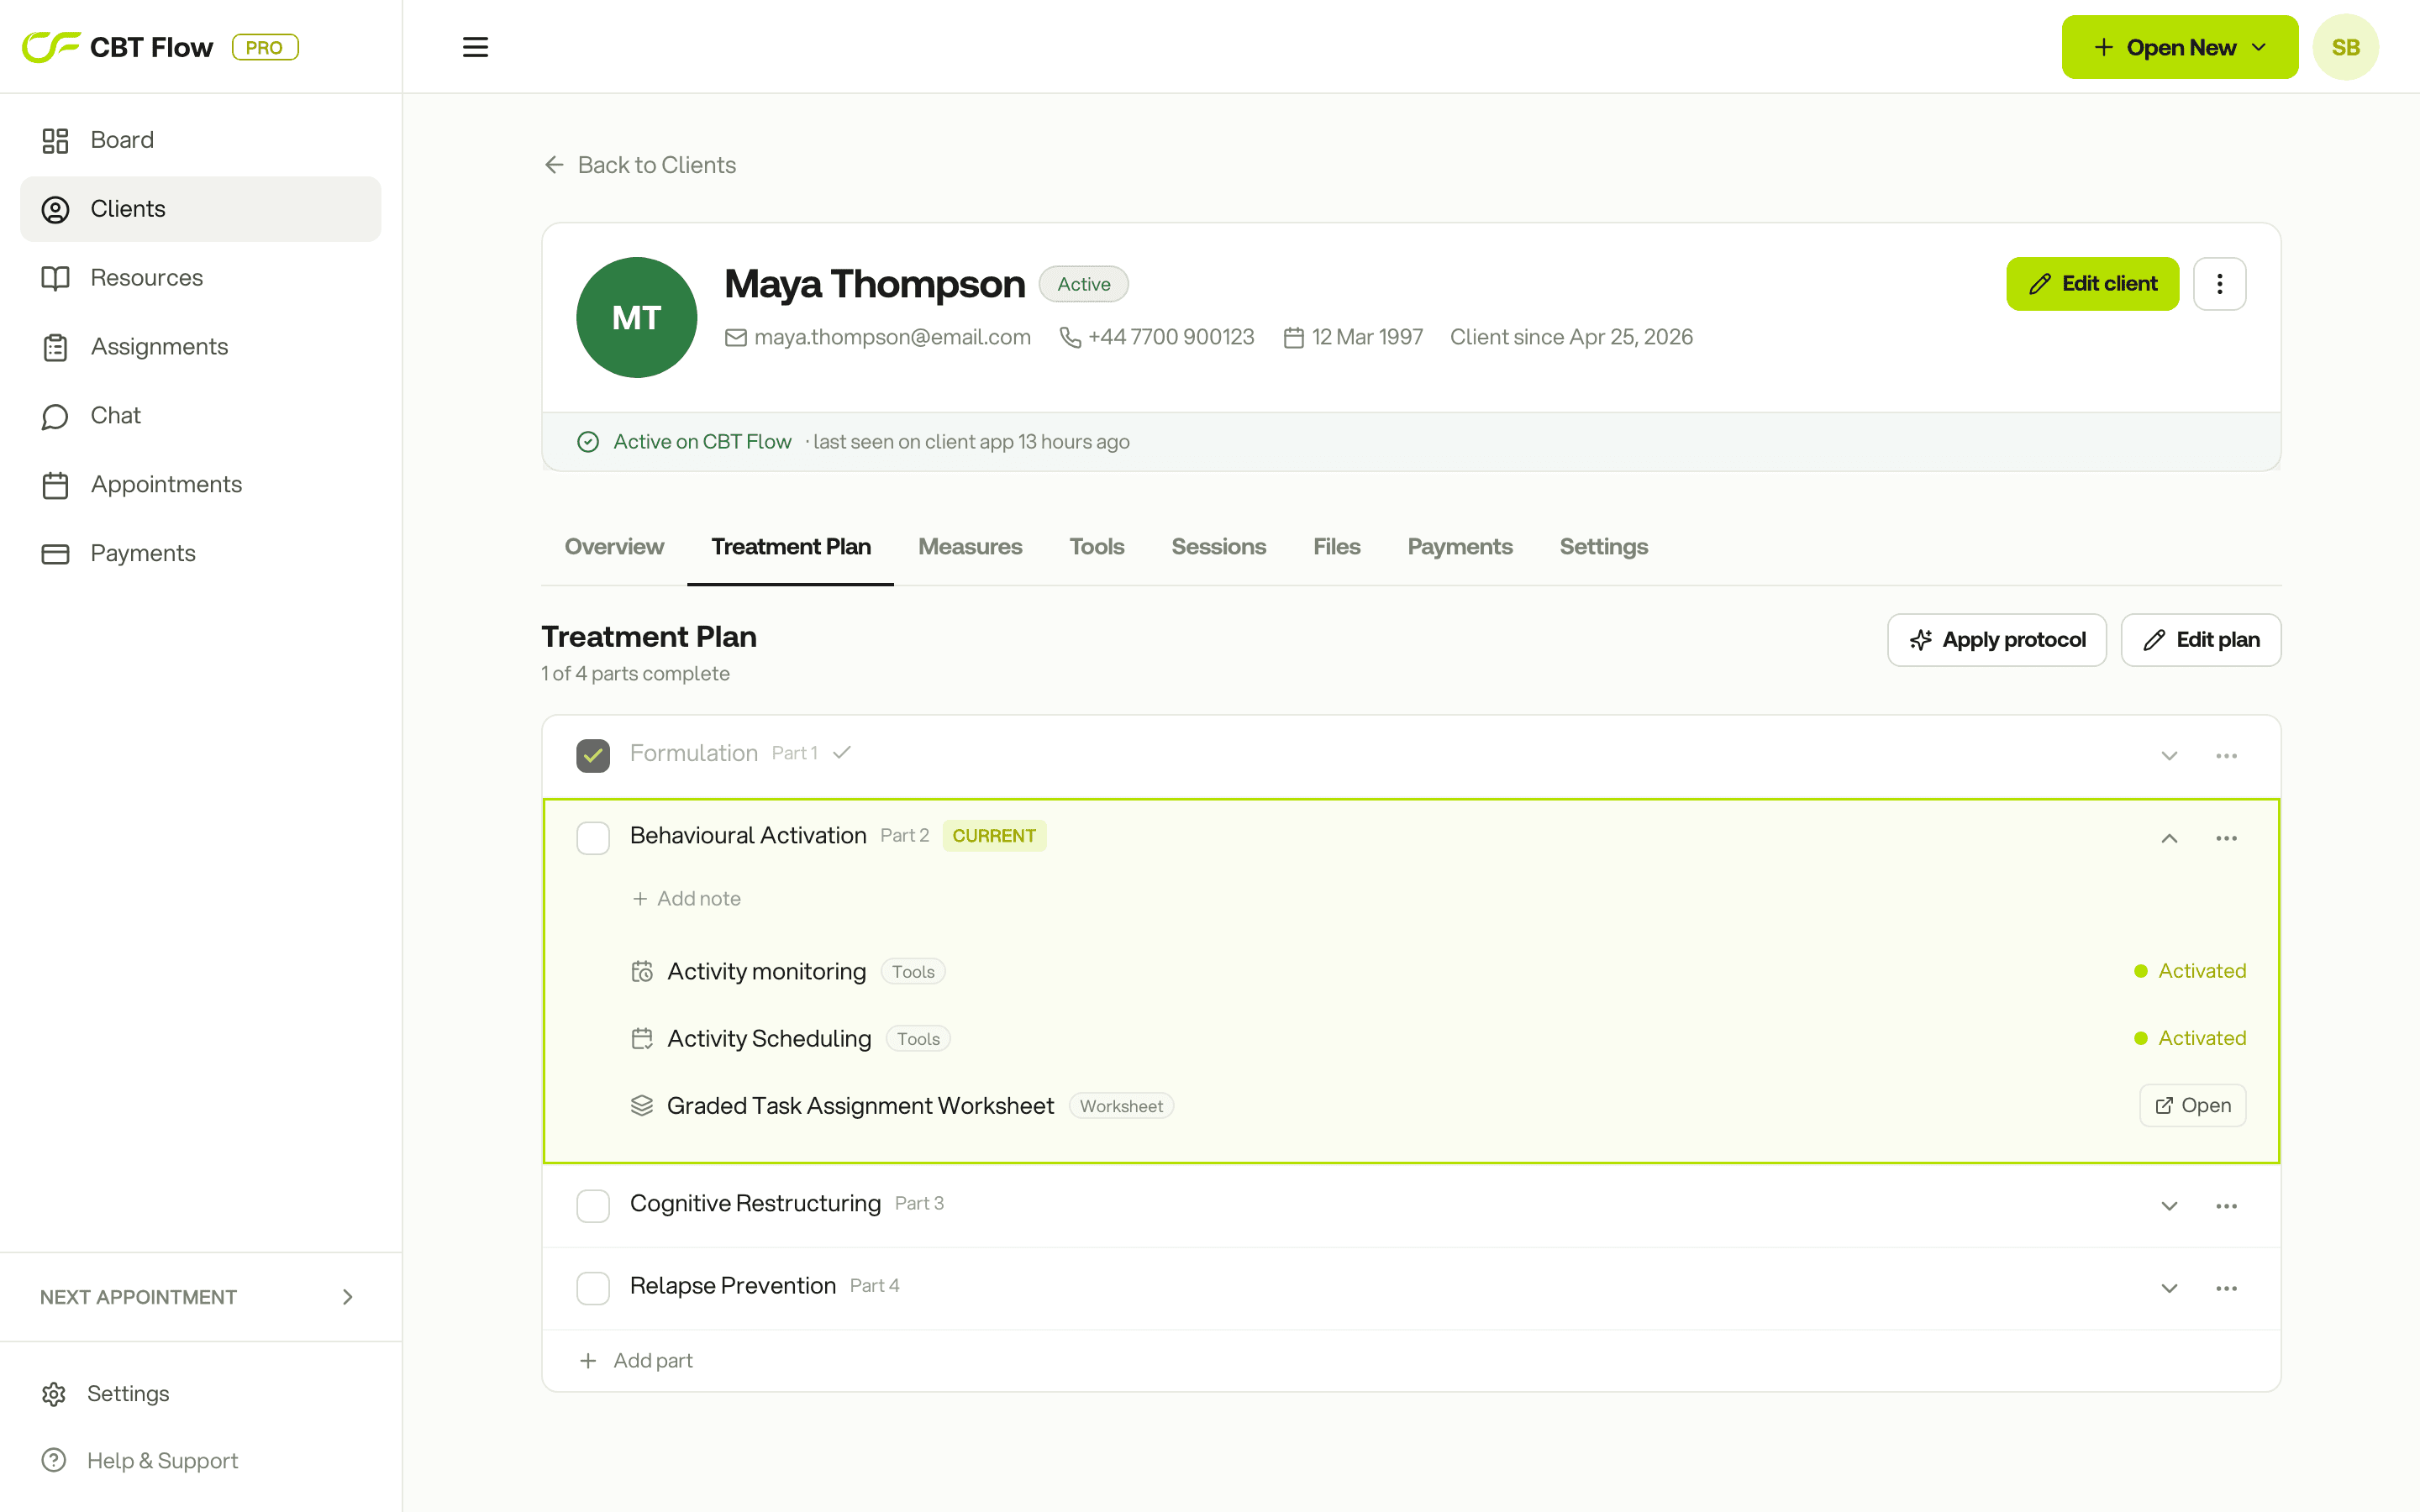This screenshot has width=2420, height=1512.
Task: Switch to the Overview tab
Action: 614,547
